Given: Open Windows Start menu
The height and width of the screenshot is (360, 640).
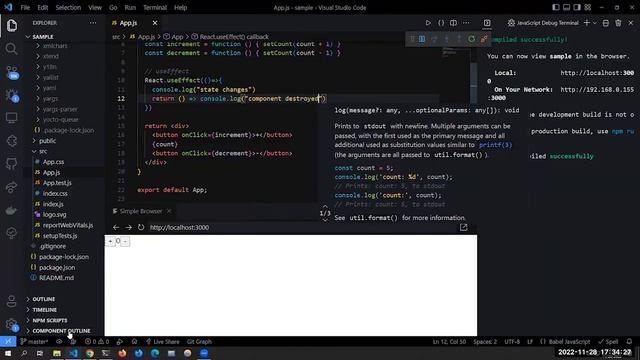Looking at the screenshot, I should click(x=8, y=353).
